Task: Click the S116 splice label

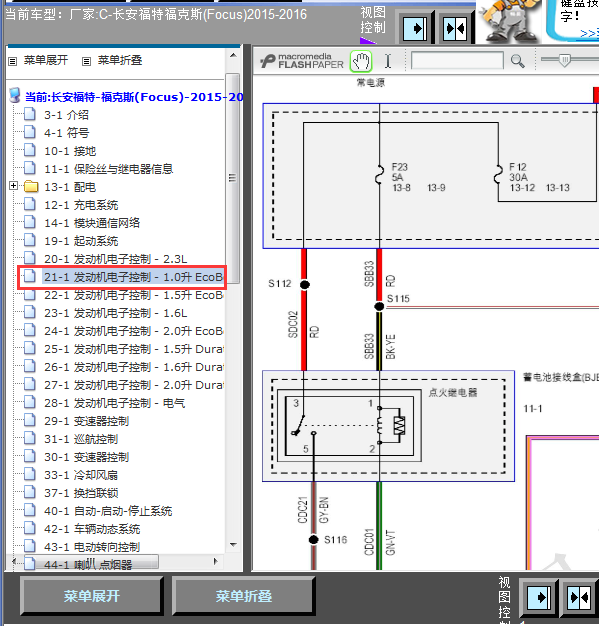Action: 335,540
